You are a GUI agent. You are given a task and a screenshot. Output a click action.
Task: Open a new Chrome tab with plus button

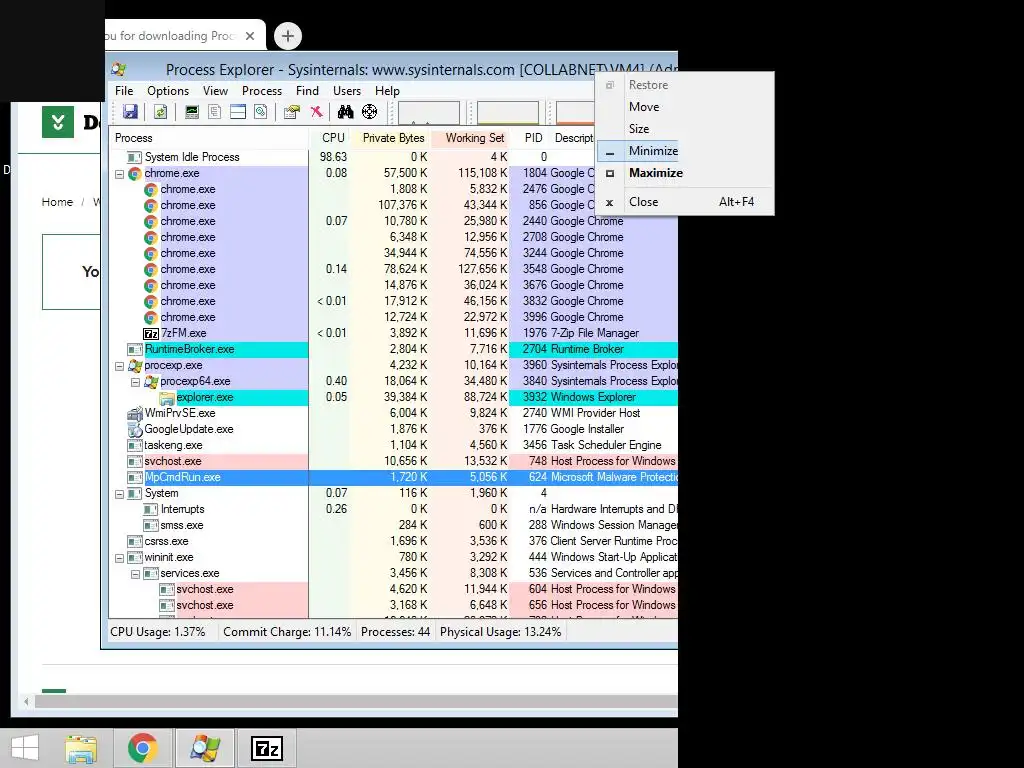click(288, 36)
